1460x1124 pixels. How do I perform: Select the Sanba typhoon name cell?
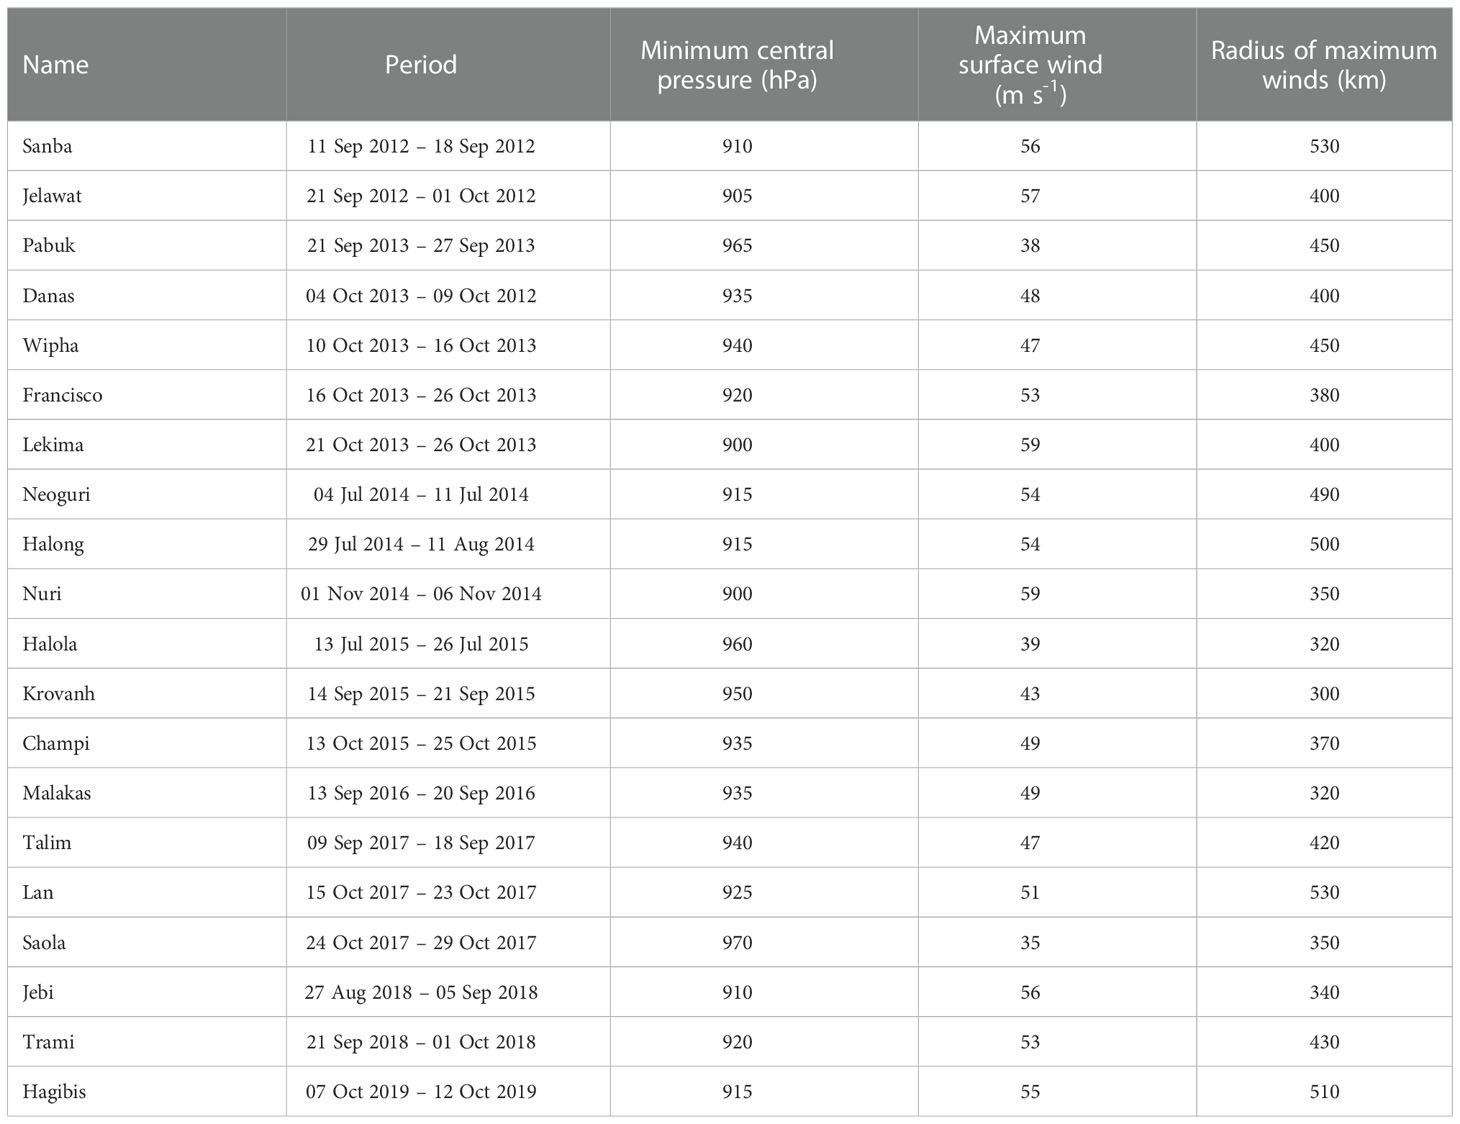(x=47, y=146)
